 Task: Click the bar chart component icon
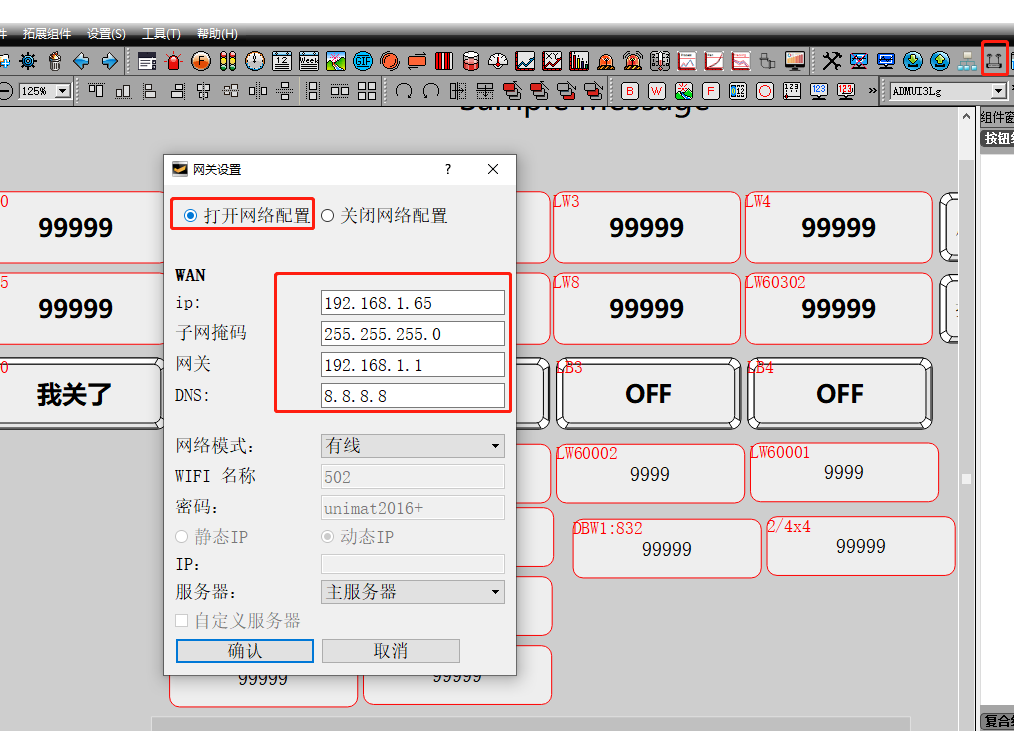click(x=579, y=61)
